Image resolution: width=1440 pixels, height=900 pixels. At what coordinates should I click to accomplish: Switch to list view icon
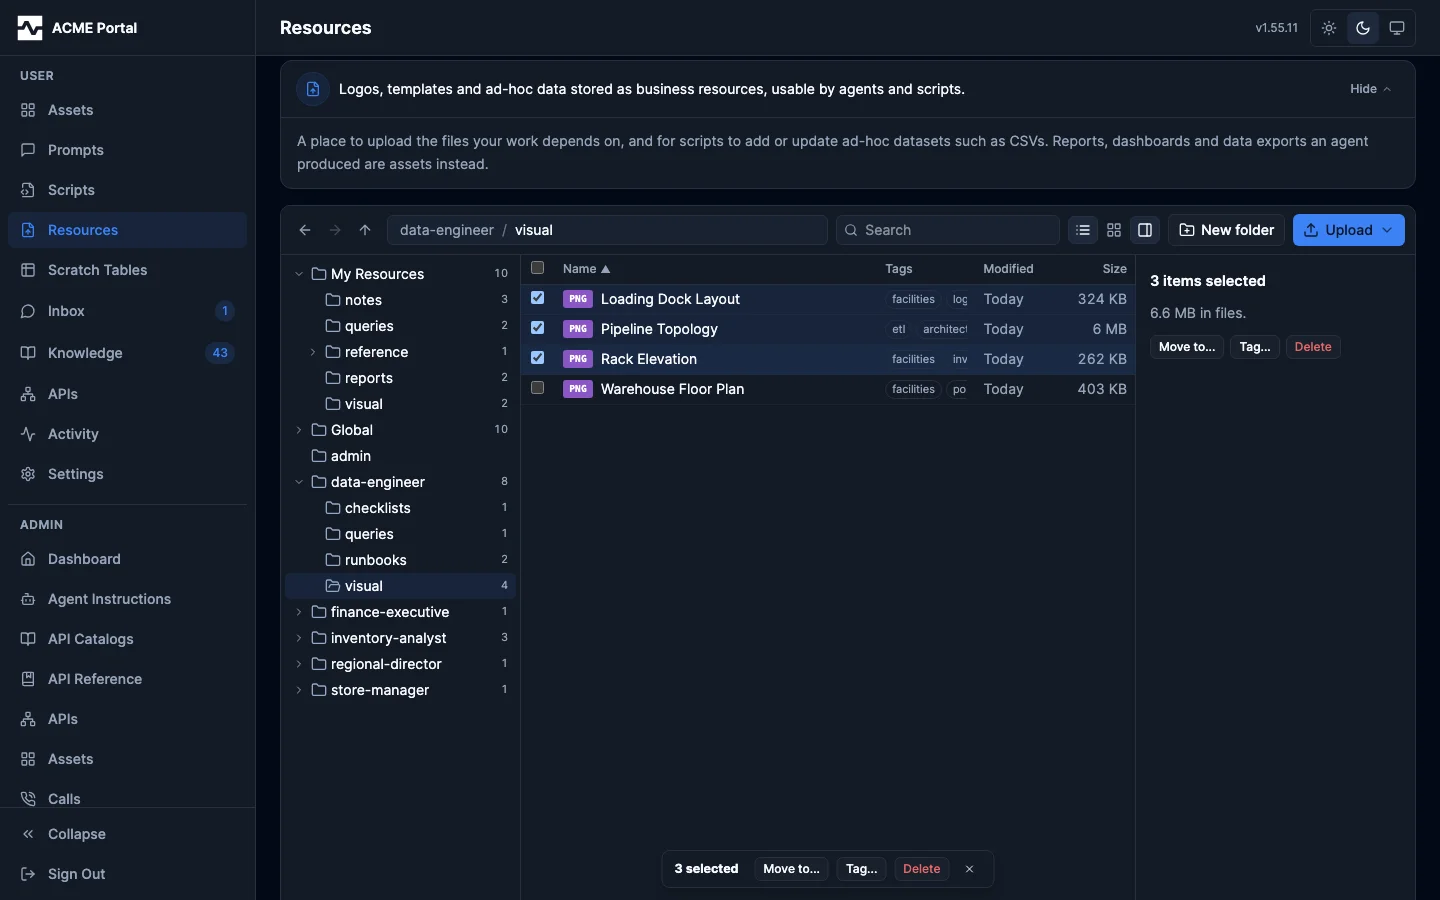[1083, 230]
